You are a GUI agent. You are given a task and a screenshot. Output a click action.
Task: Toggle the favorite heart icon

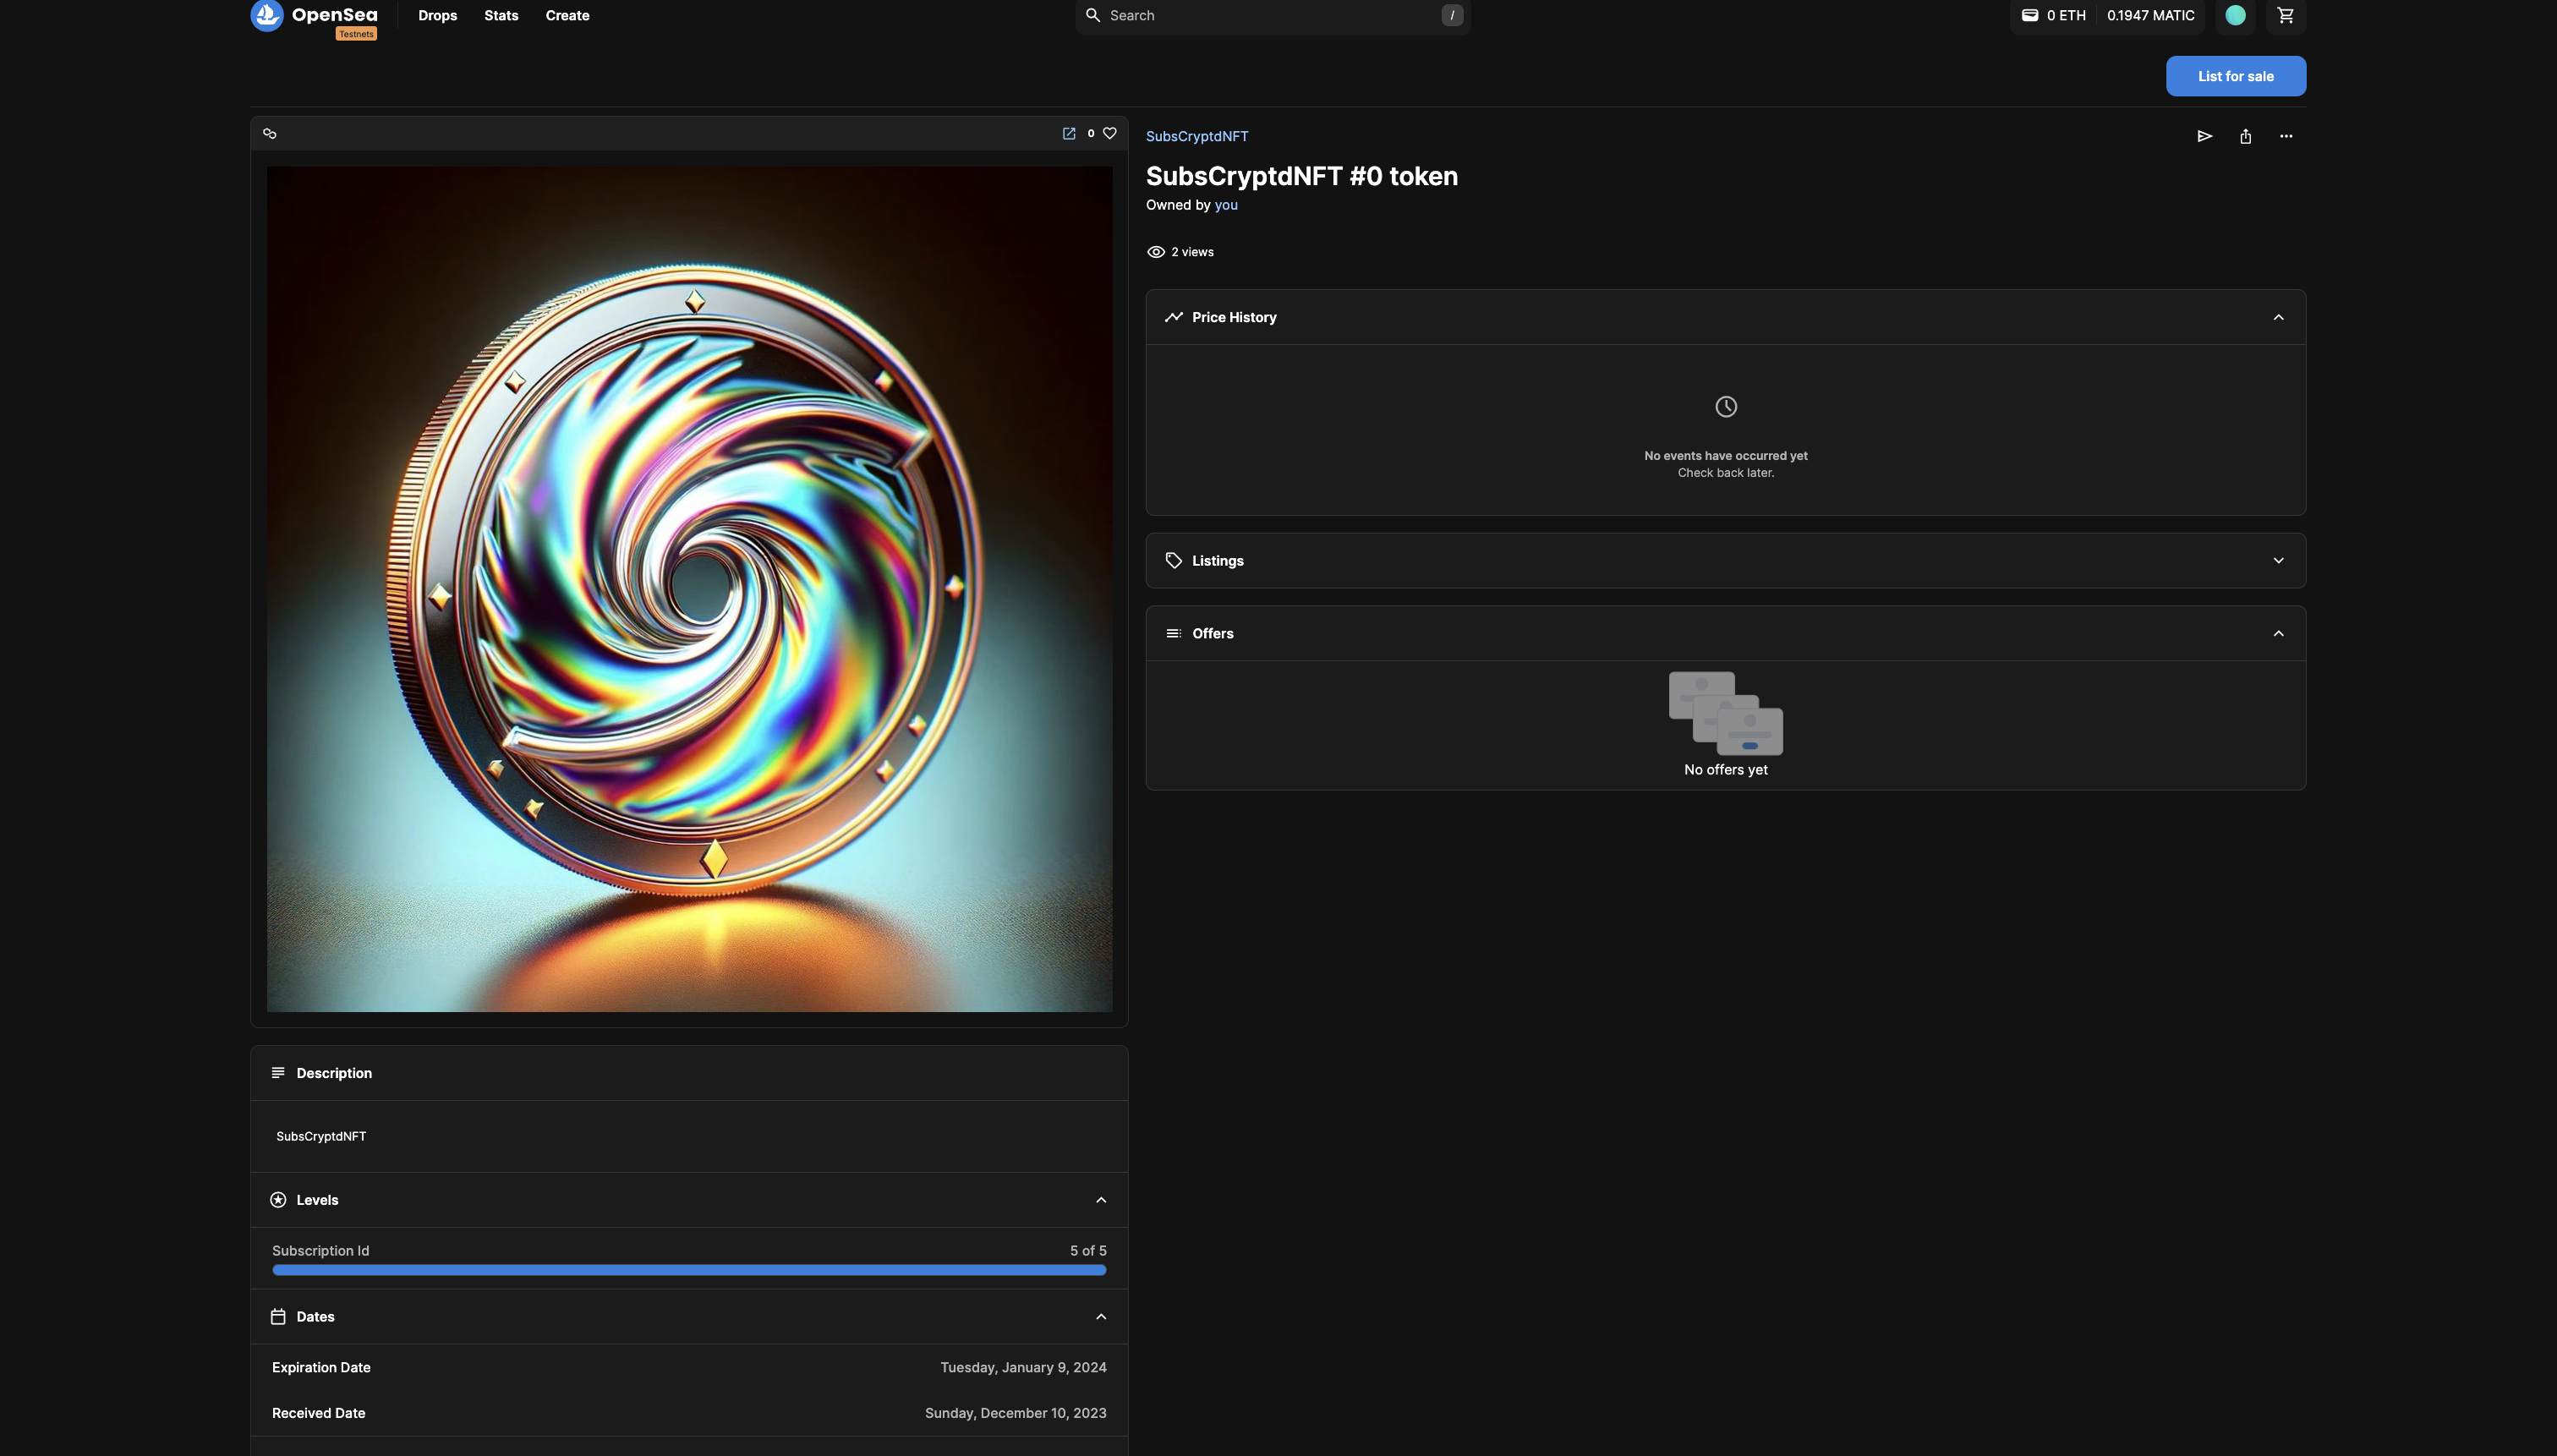[x=1109, y=133]
